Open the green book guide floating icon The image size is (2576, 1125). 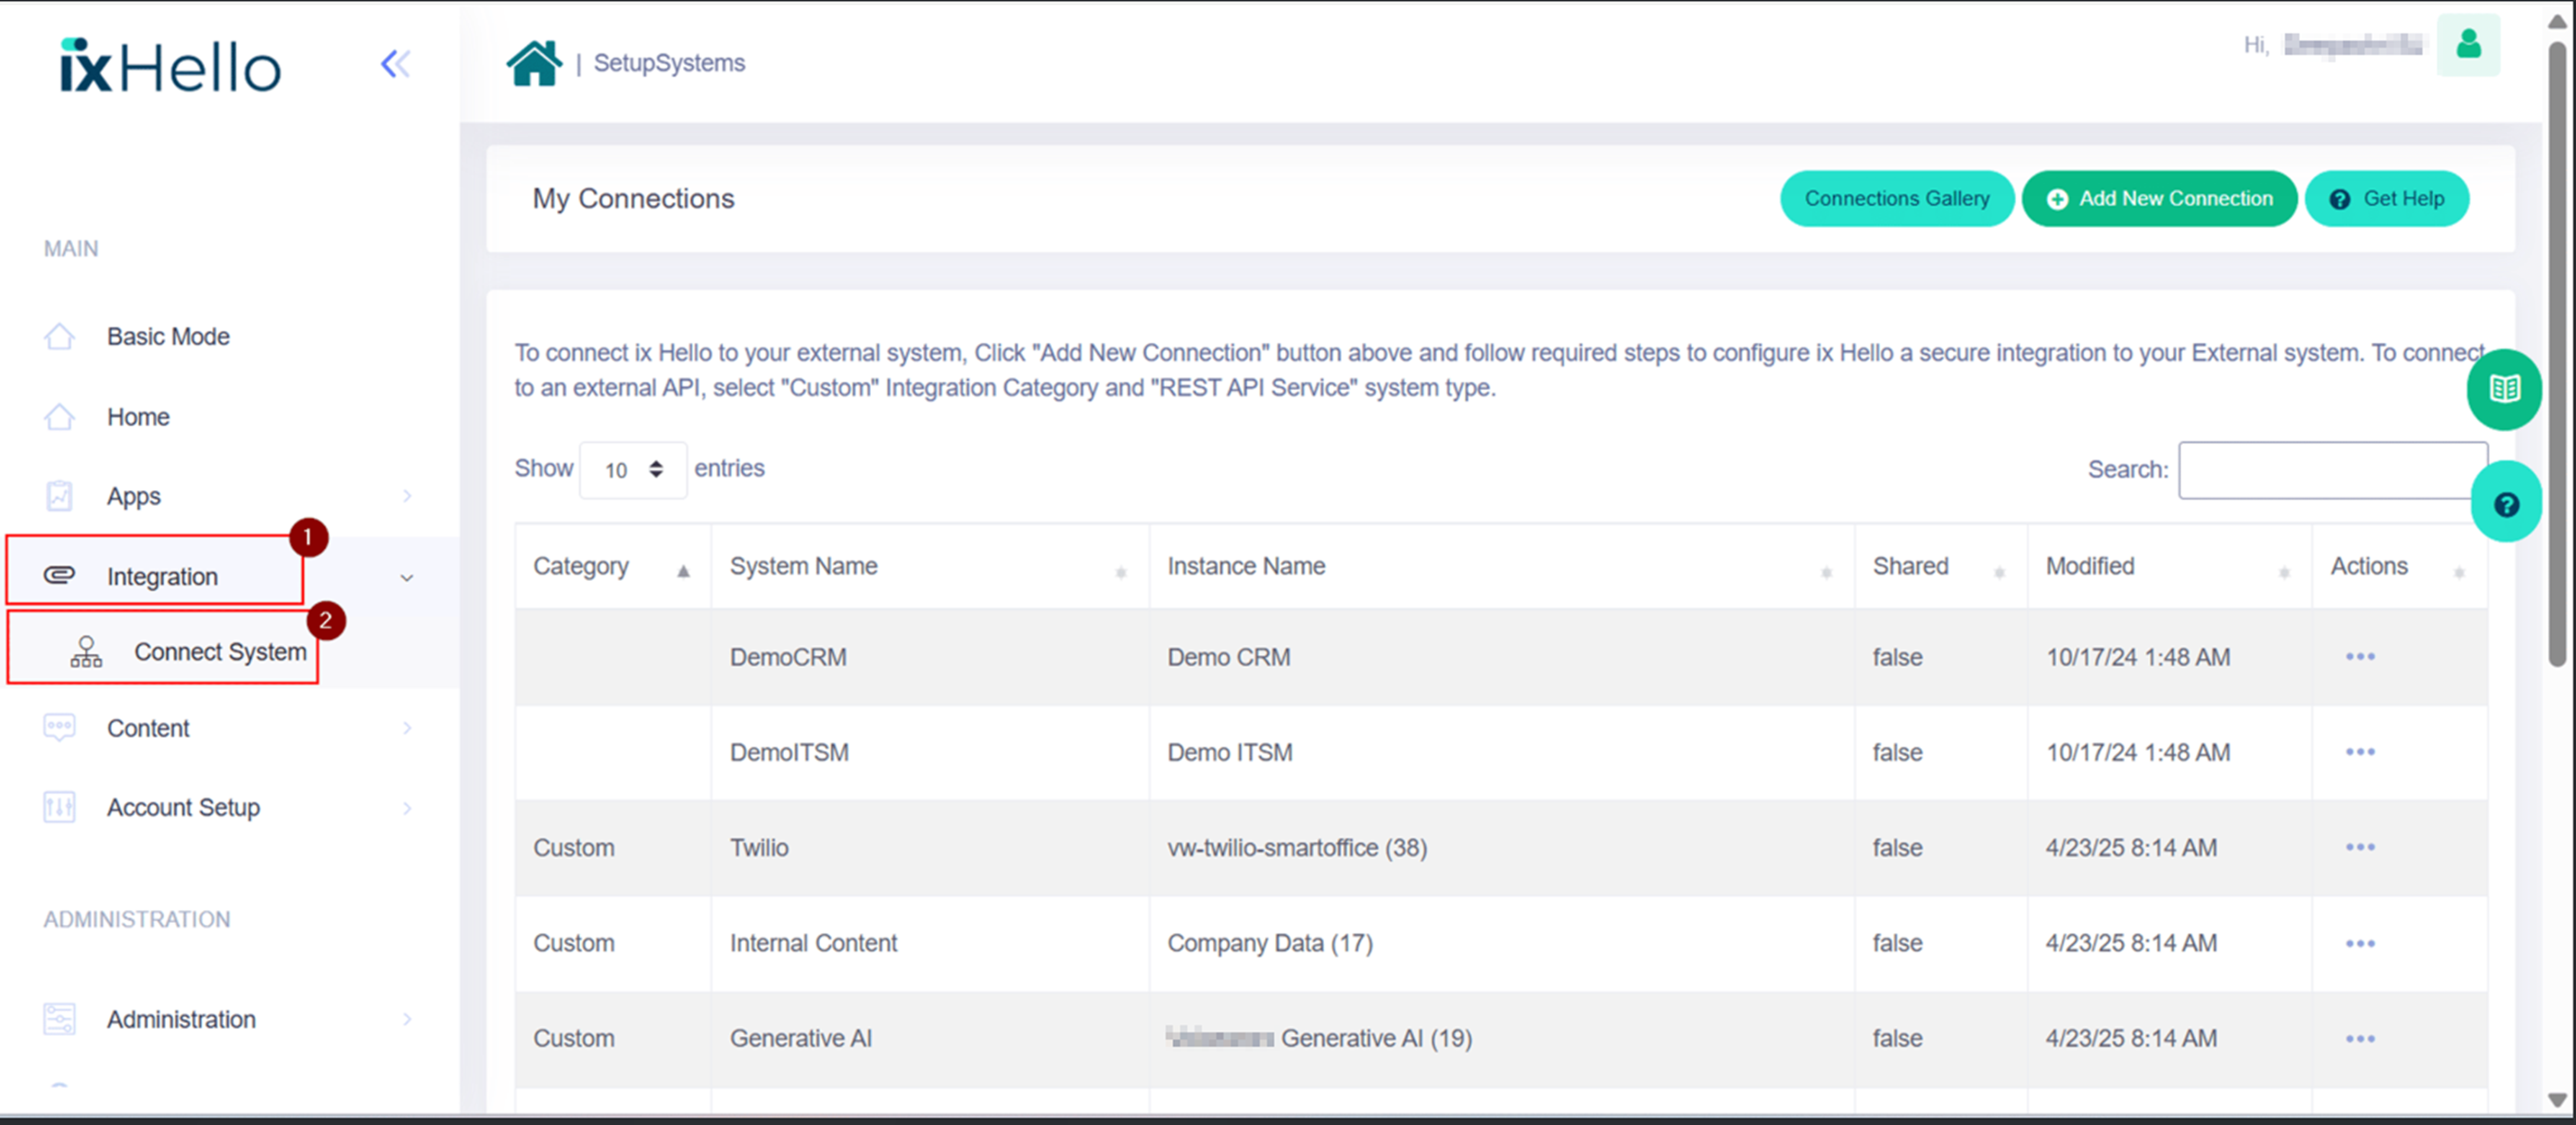tap(2503, 388)
